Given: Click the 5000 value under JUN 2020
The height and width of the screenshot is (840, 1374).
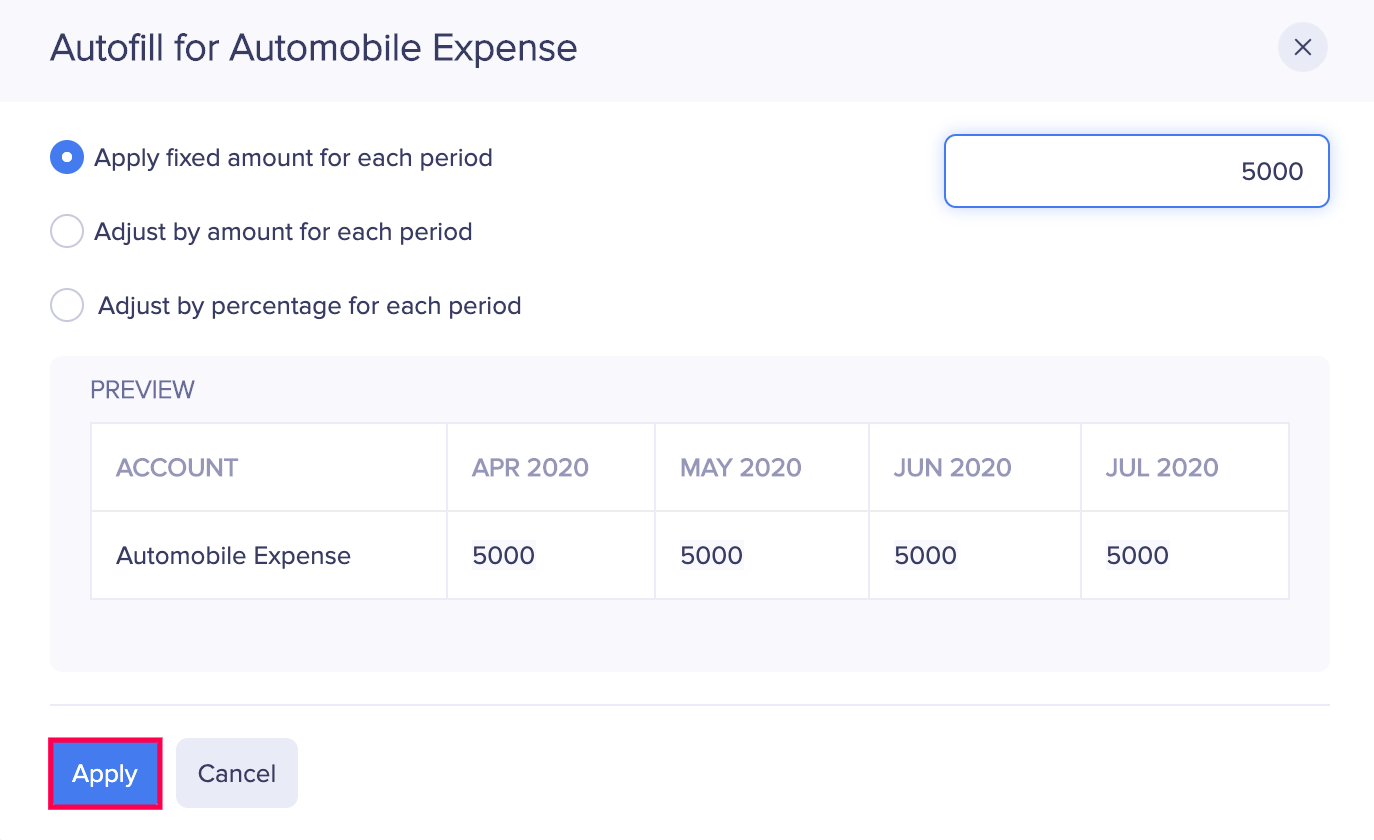Looking at the screenshot, I should tap(925, 555).
